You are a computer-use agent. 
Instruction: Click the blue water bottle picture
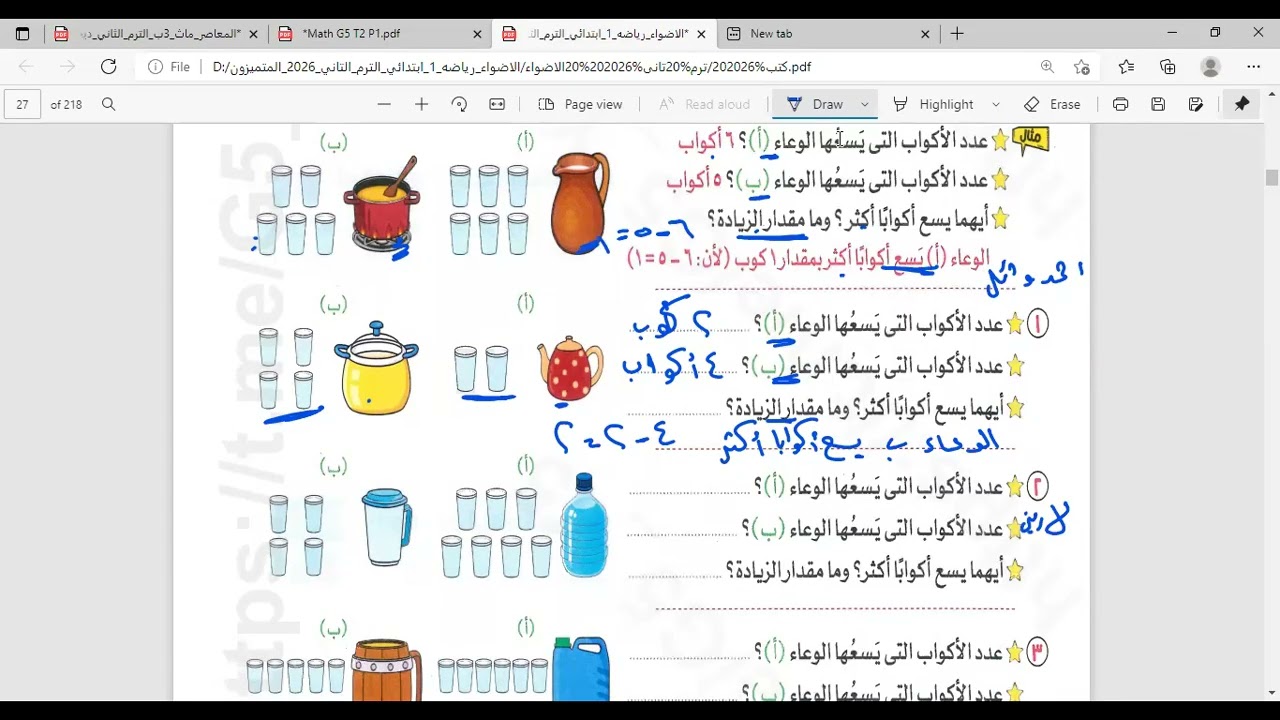coord(584,525)
